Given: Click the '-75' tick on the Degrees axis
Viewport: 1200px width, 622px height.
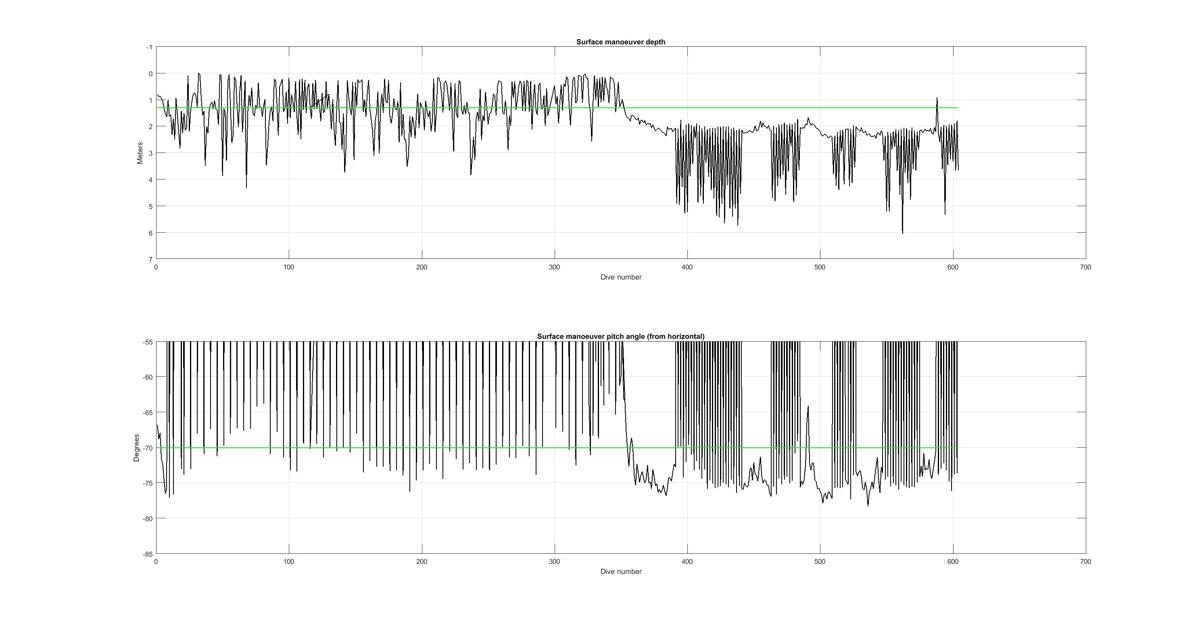Looking at the screenshot, I should click(147, 483).
